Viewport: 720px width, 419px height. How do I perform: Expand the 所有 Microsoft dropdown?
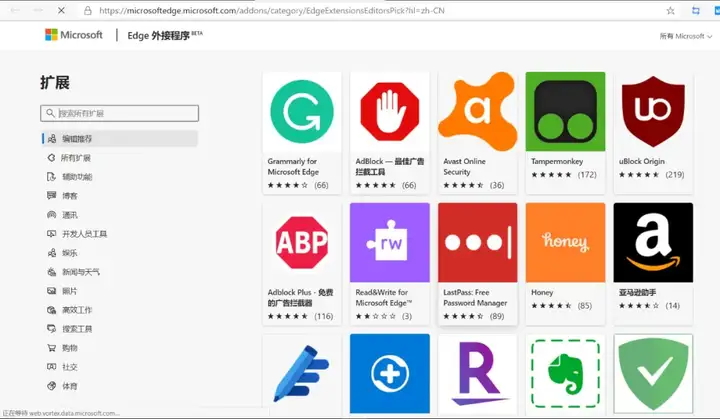point(686,36)
